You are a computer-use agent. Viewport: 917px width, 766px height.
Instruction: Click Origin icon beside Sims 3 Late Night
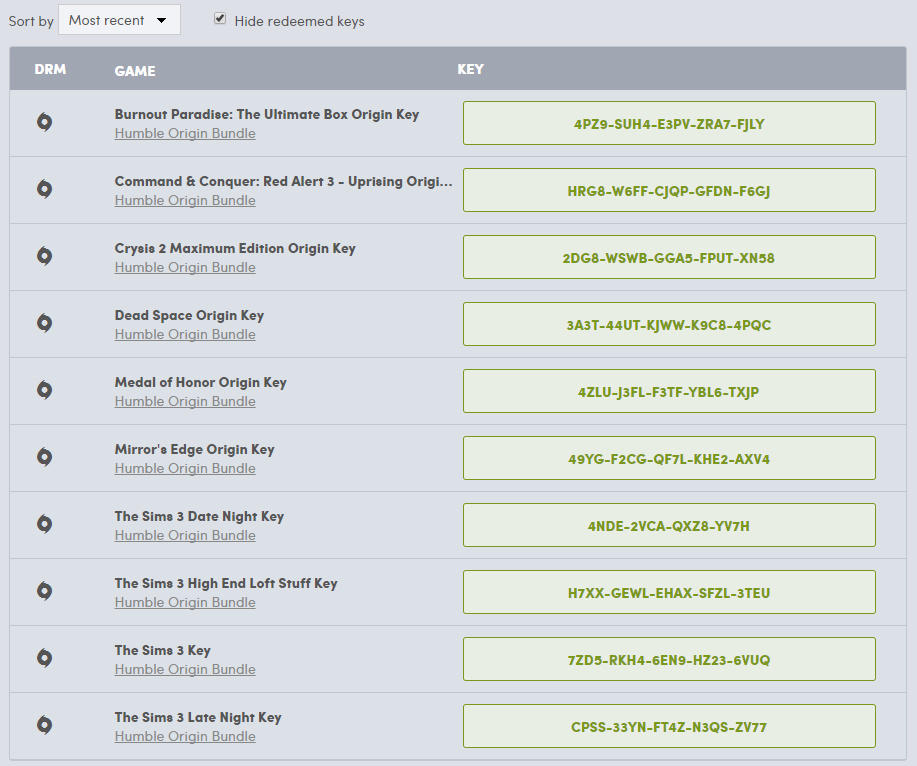(44, 725)
